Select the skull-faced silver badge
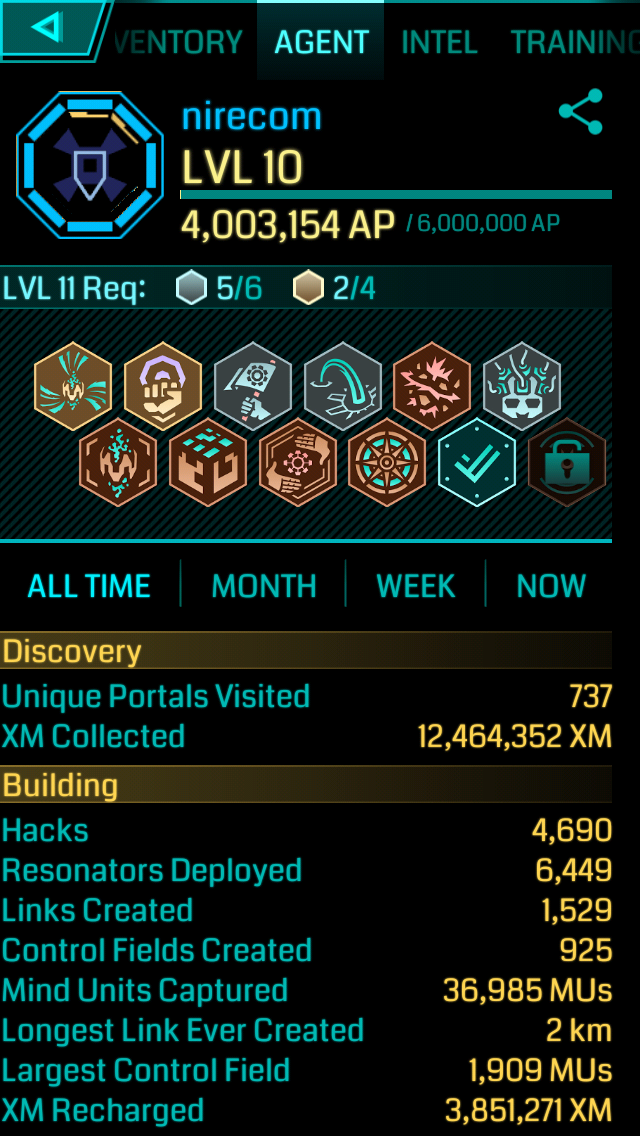 click(522, 386)
